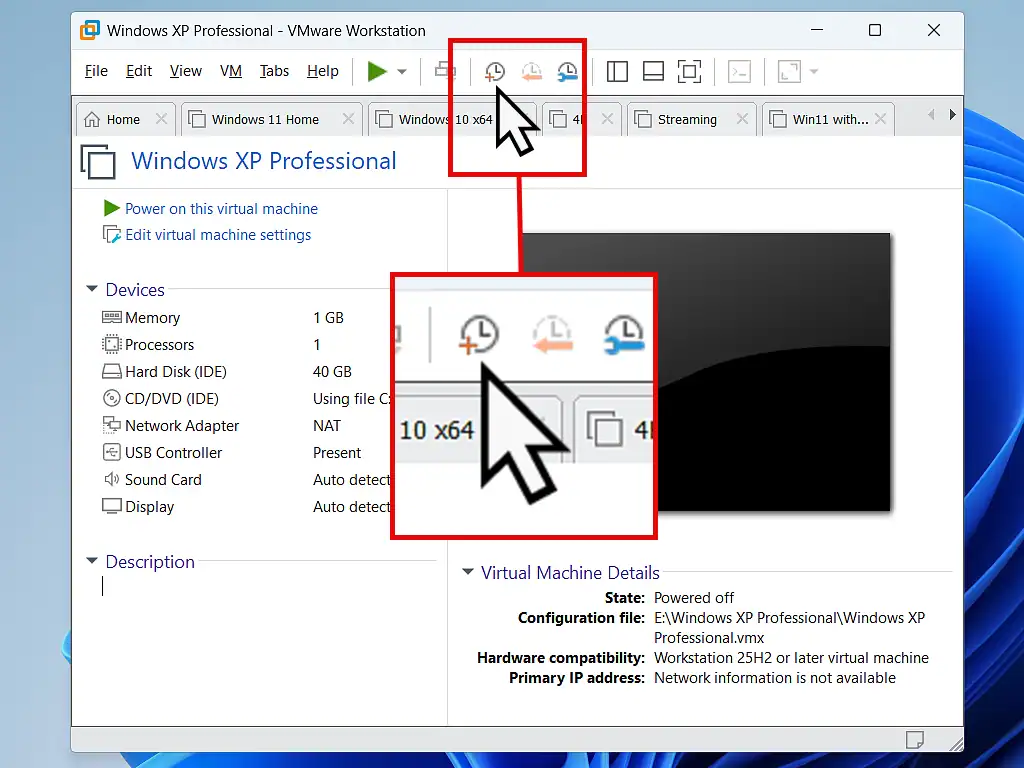The width and height of the screenshot is (1024, 768).
Task: Open the File menu
Action: (x=96, y=71)
